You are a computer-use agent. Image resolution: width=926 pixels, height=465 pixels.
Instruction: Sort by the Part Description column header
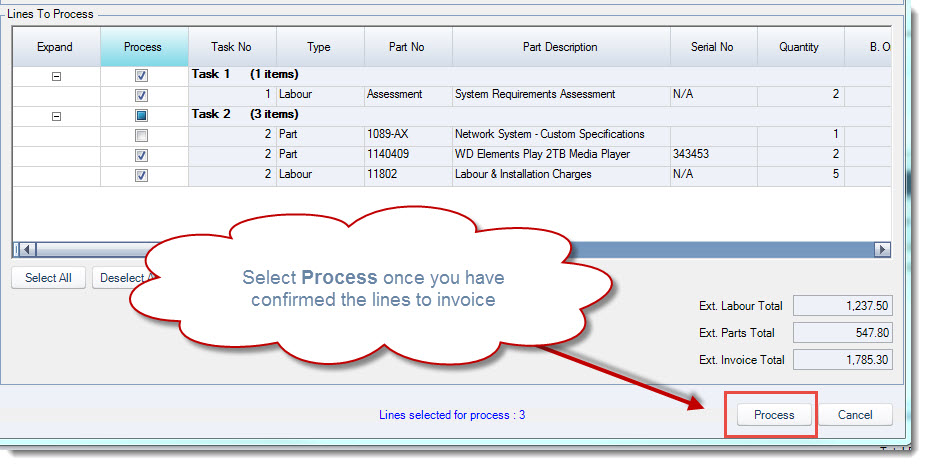[561, 47]
